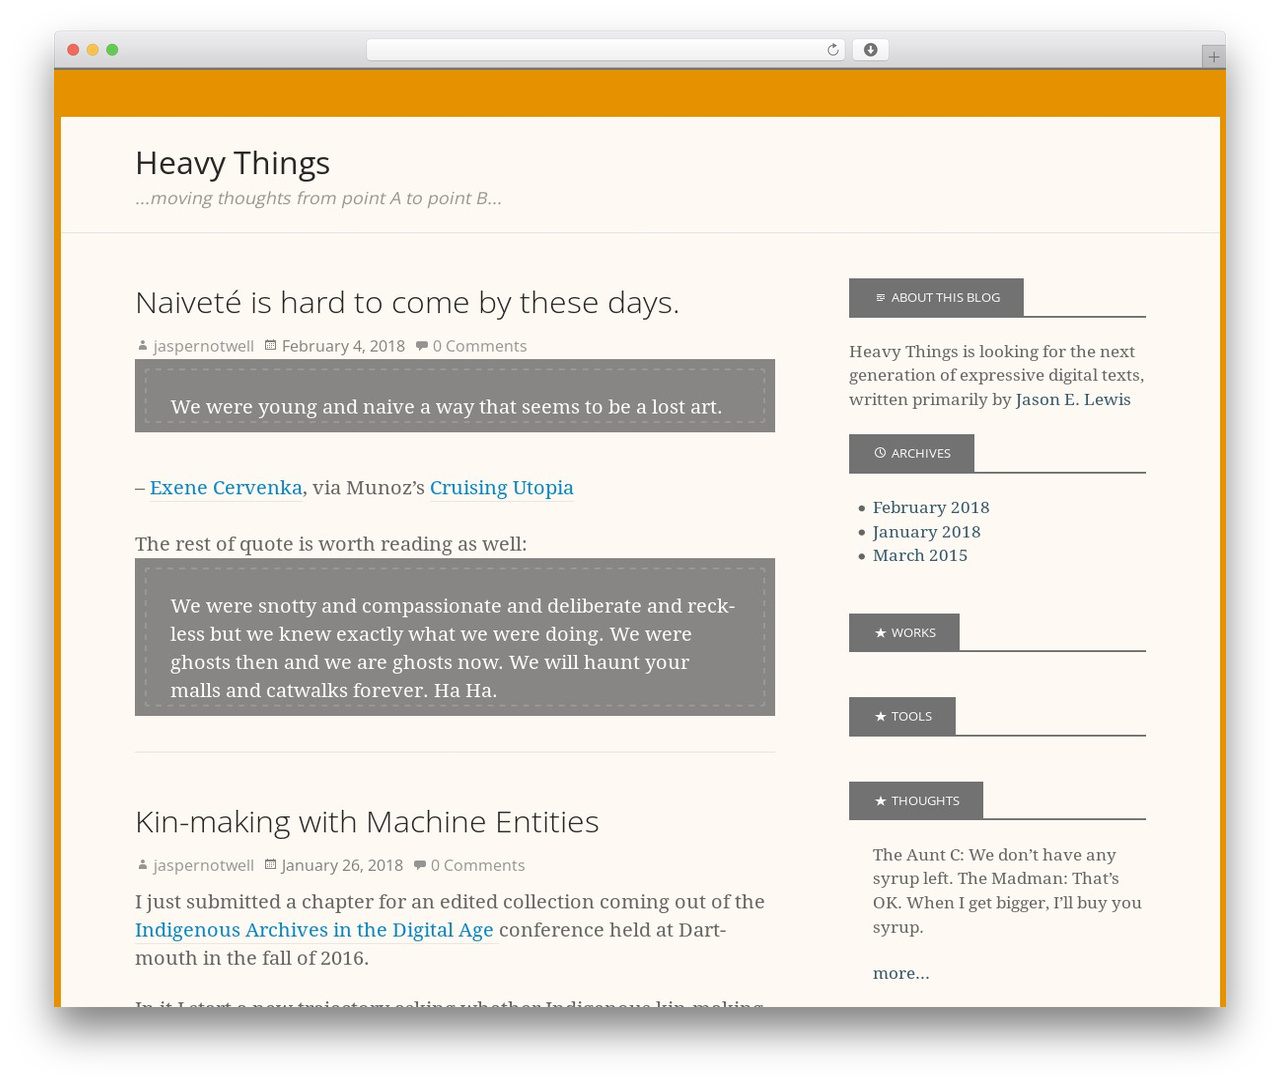Click the star icon in Tools heading

(x=880, y=717)
